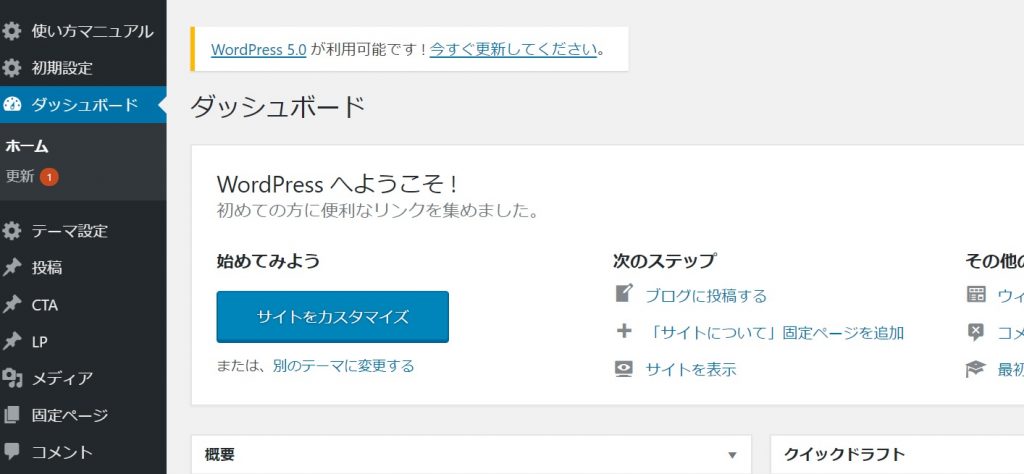Click the speech bubble icon beside コメント

pyautogui.click(x=12, y=451)
